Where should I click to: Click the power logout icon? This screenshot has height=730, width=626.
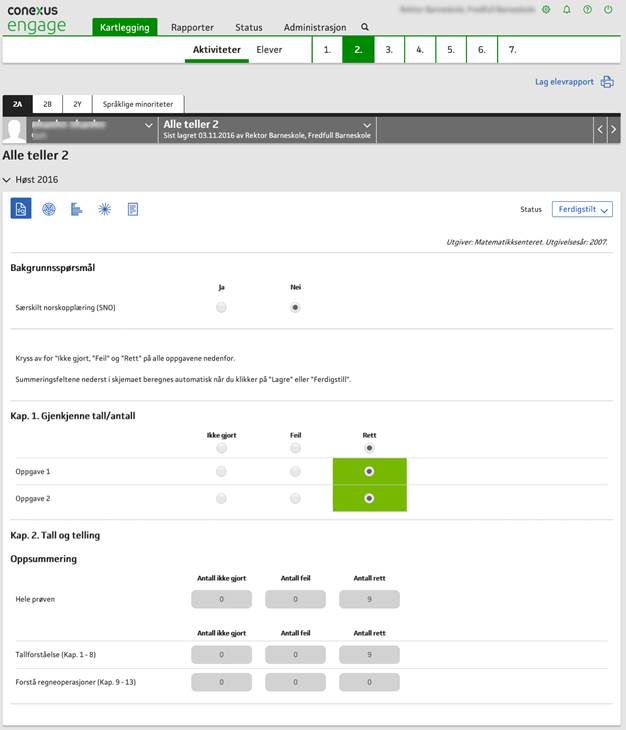[608, 9]
